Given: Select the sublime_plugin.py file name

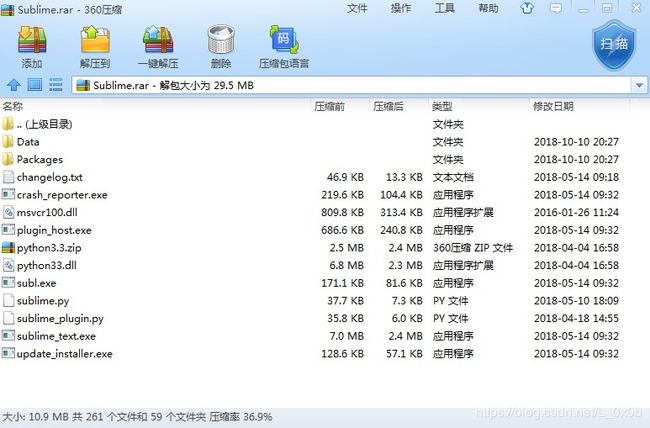Looking at the screenshot, I should pyautogui.click(x=60, y=319).
